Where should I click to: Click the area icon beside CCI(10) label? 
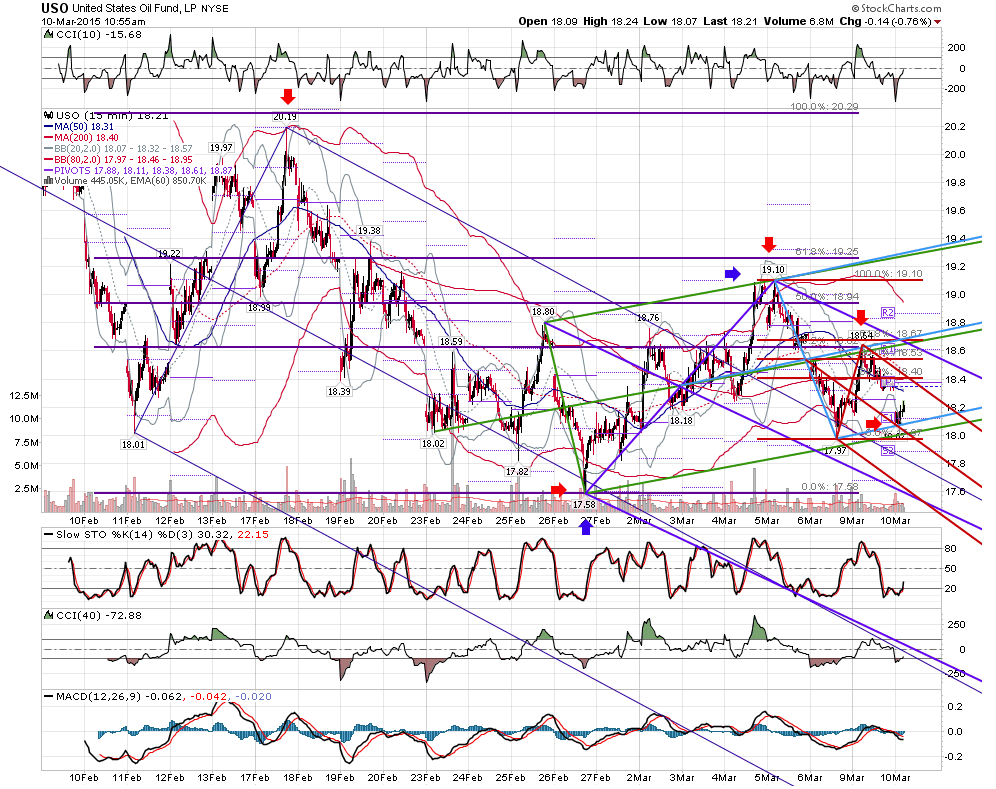click(48, 34)
